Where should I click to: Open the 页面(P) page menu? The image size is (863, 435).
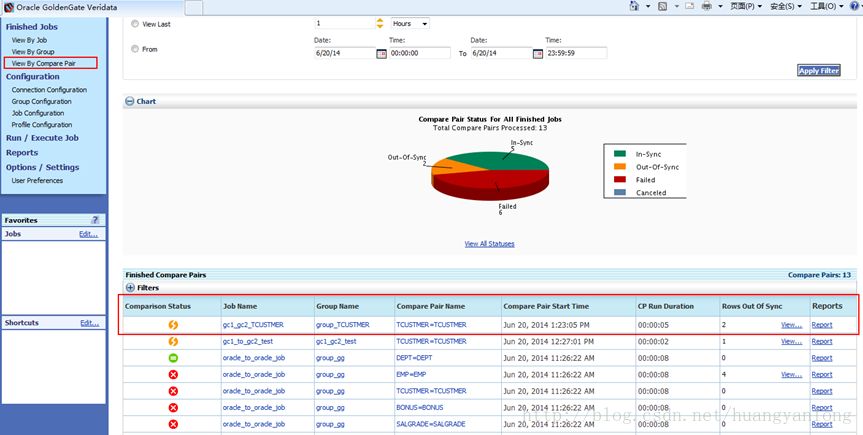tap(746, 6)
